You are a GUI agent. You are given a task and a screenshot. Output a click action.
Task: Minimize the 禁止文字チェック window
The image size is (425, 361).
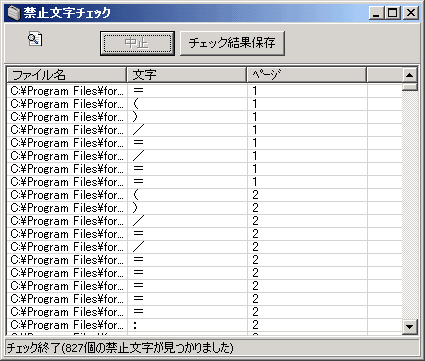pos(377,13)
